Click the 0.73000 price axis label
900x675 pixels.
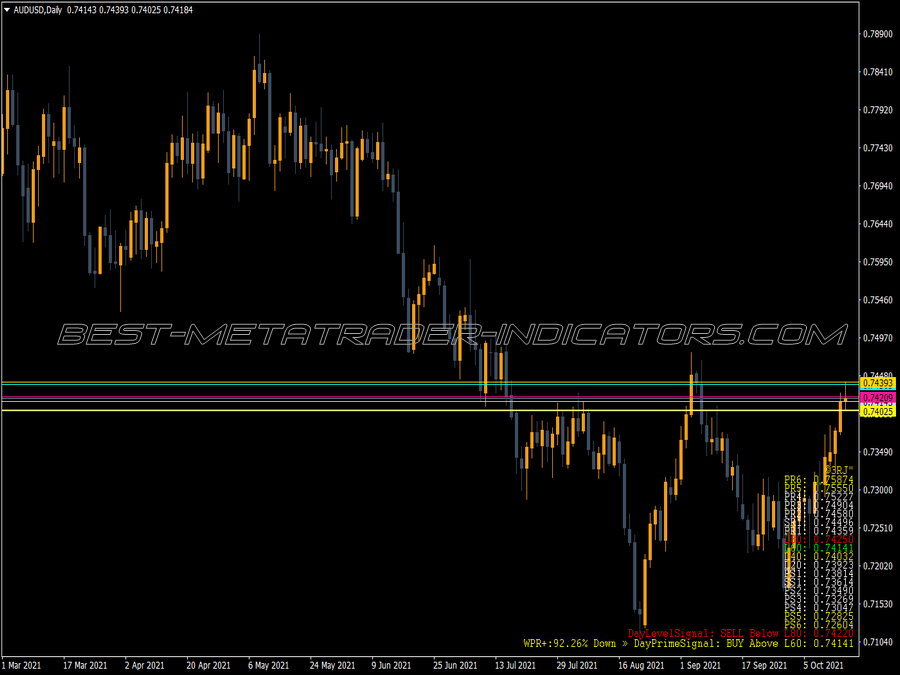878,490
